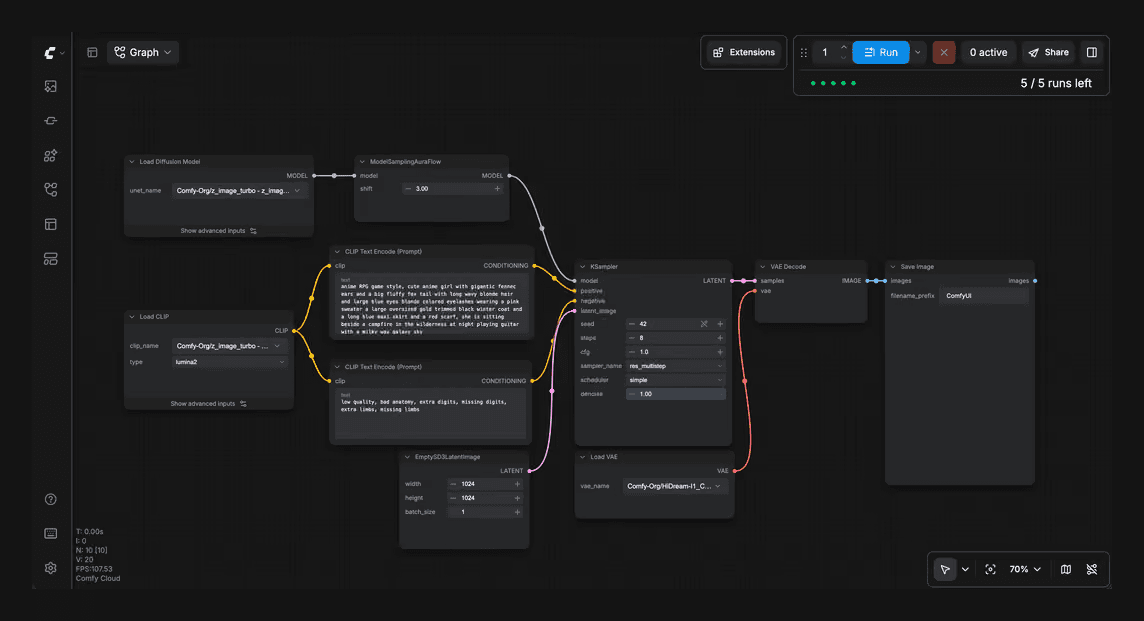Collapse the Load Diffusion Model node

pos(131,162)
